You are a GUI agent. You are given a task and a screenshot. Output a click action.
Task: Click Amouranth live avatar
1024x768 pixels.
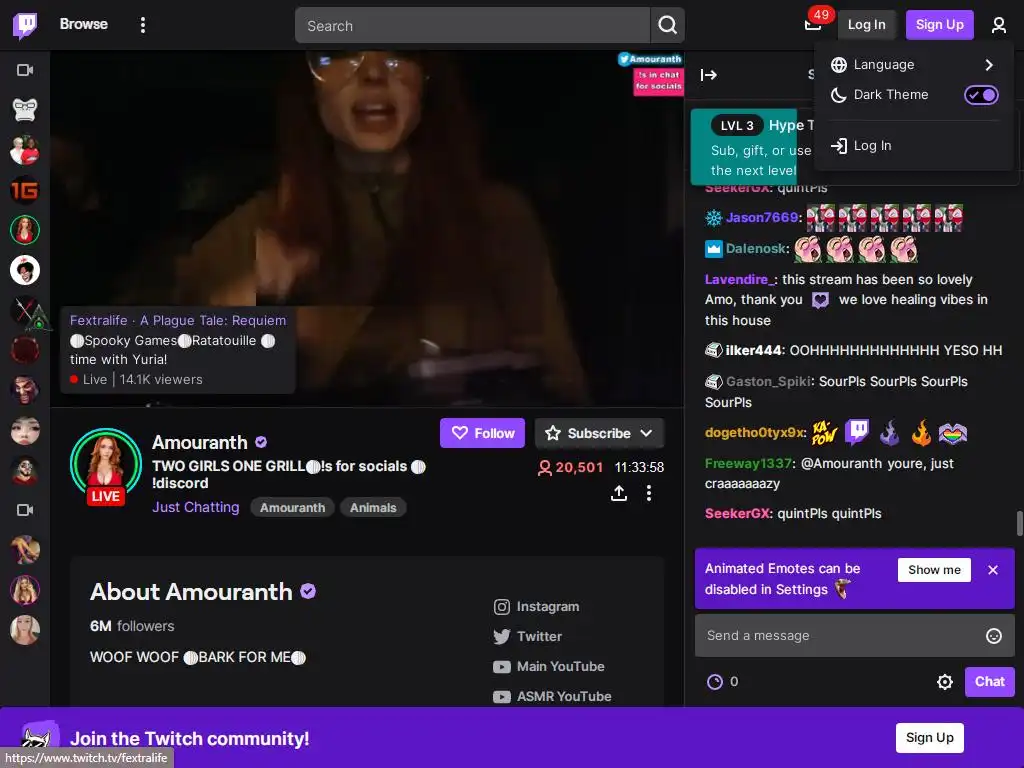pos(106,465)
